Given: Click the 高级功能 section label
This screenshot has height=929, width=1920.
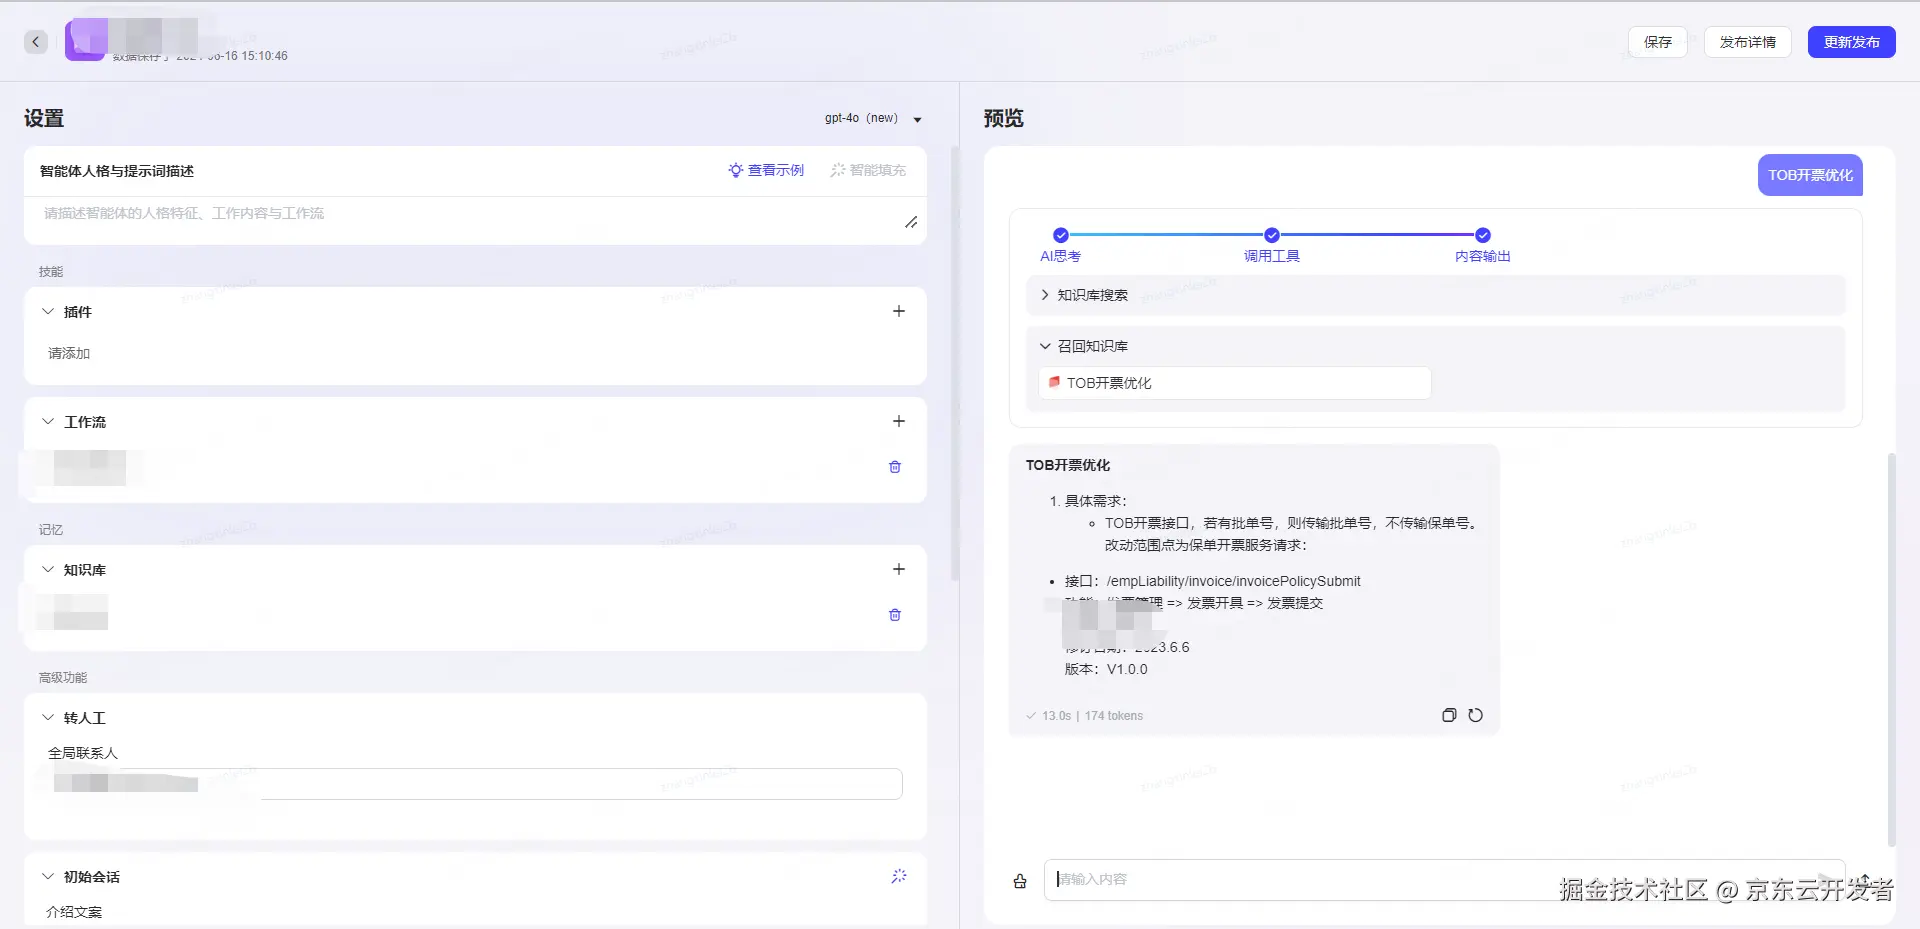Looking at the screenshot, I should coord(63,678).
